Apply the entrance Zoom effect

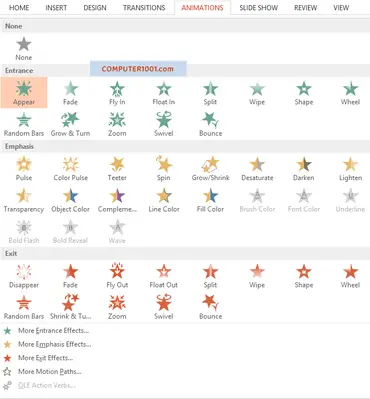[117, 125]
